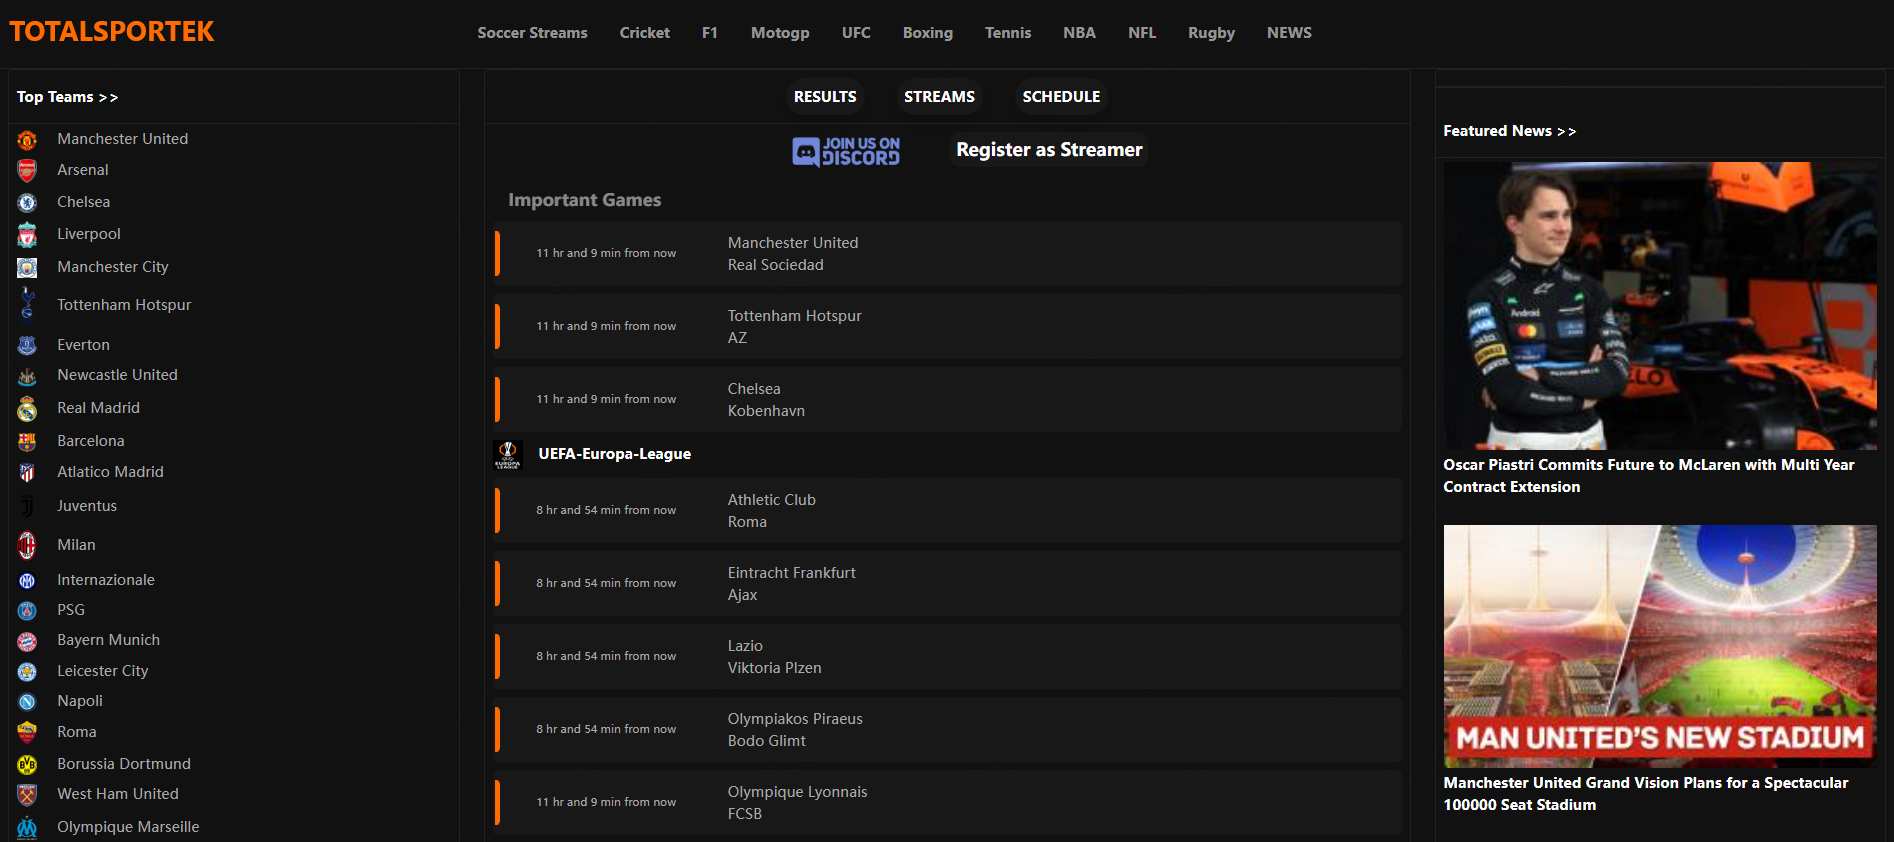Click the Liverpool crest in sidebar
Image resolution: width=1894 pixels, height=842 pixels.
(27, 235)
